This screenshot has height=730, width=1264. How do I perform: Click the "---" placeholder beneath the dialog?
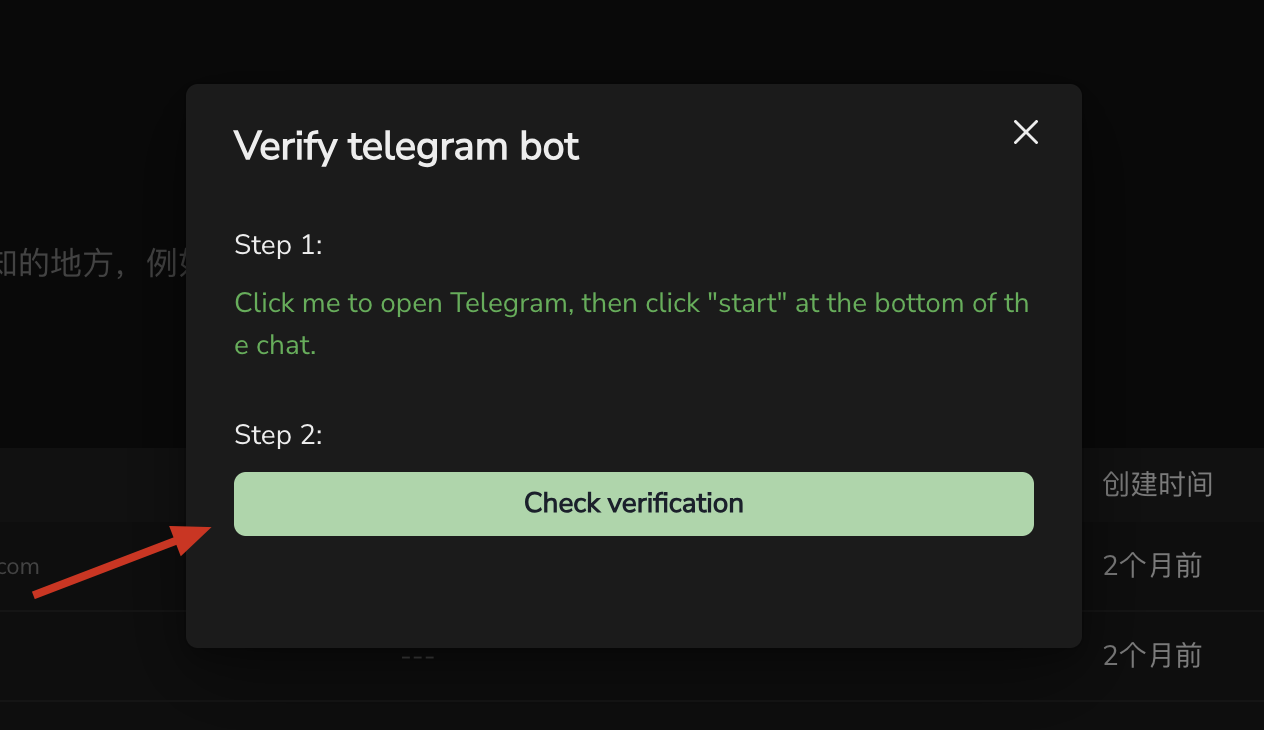(x=417, y=657)
